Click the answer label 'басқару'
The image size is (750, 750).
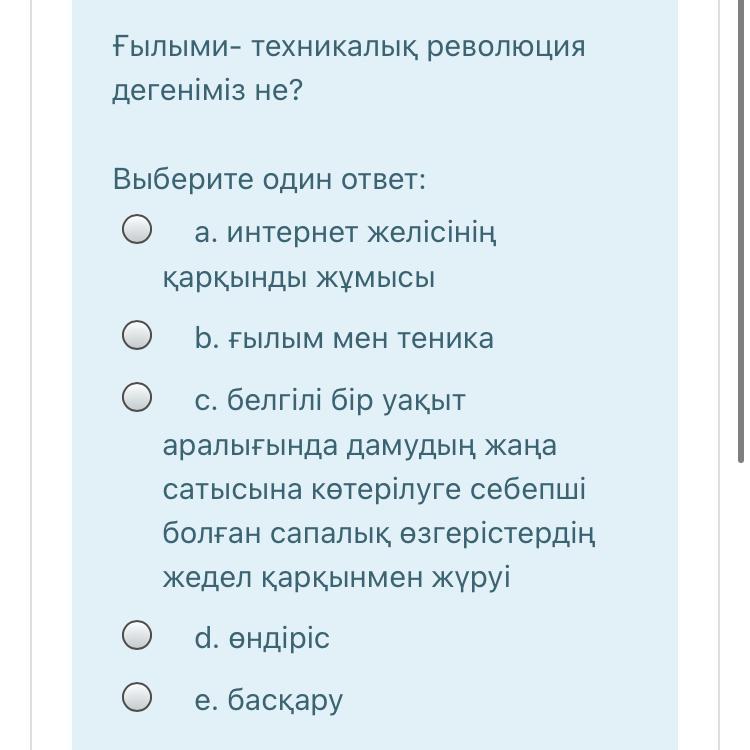[x=285, y=700]
